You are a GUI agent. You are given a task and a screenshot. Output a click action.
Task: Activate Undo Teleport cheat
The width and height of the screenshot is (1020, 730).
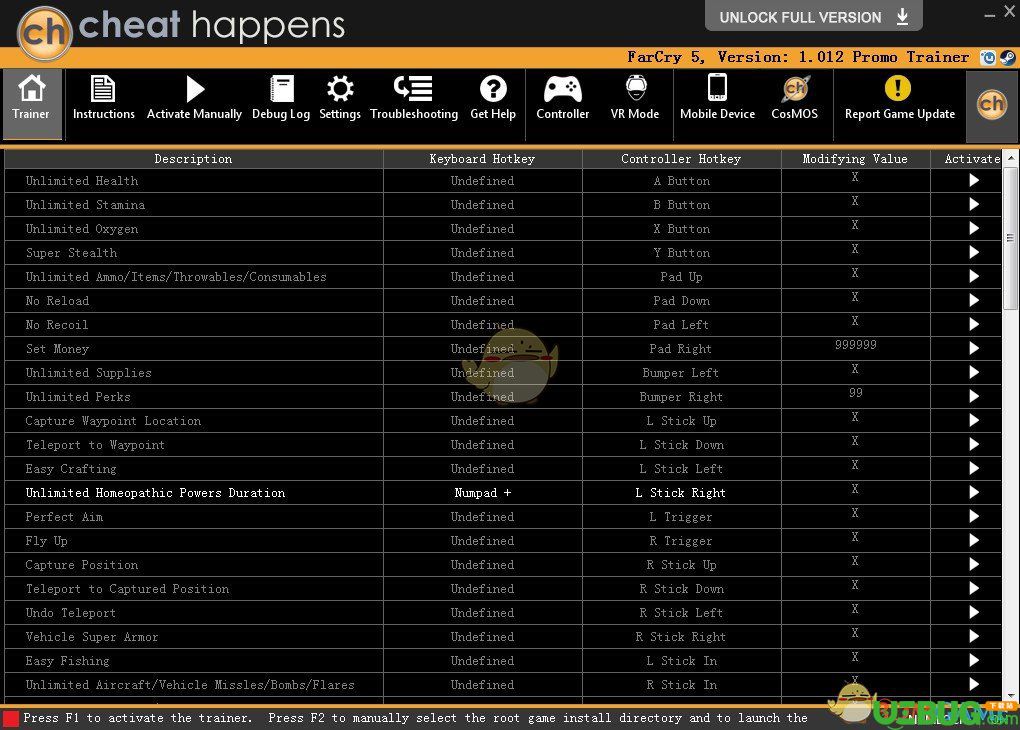coord(973,614)
